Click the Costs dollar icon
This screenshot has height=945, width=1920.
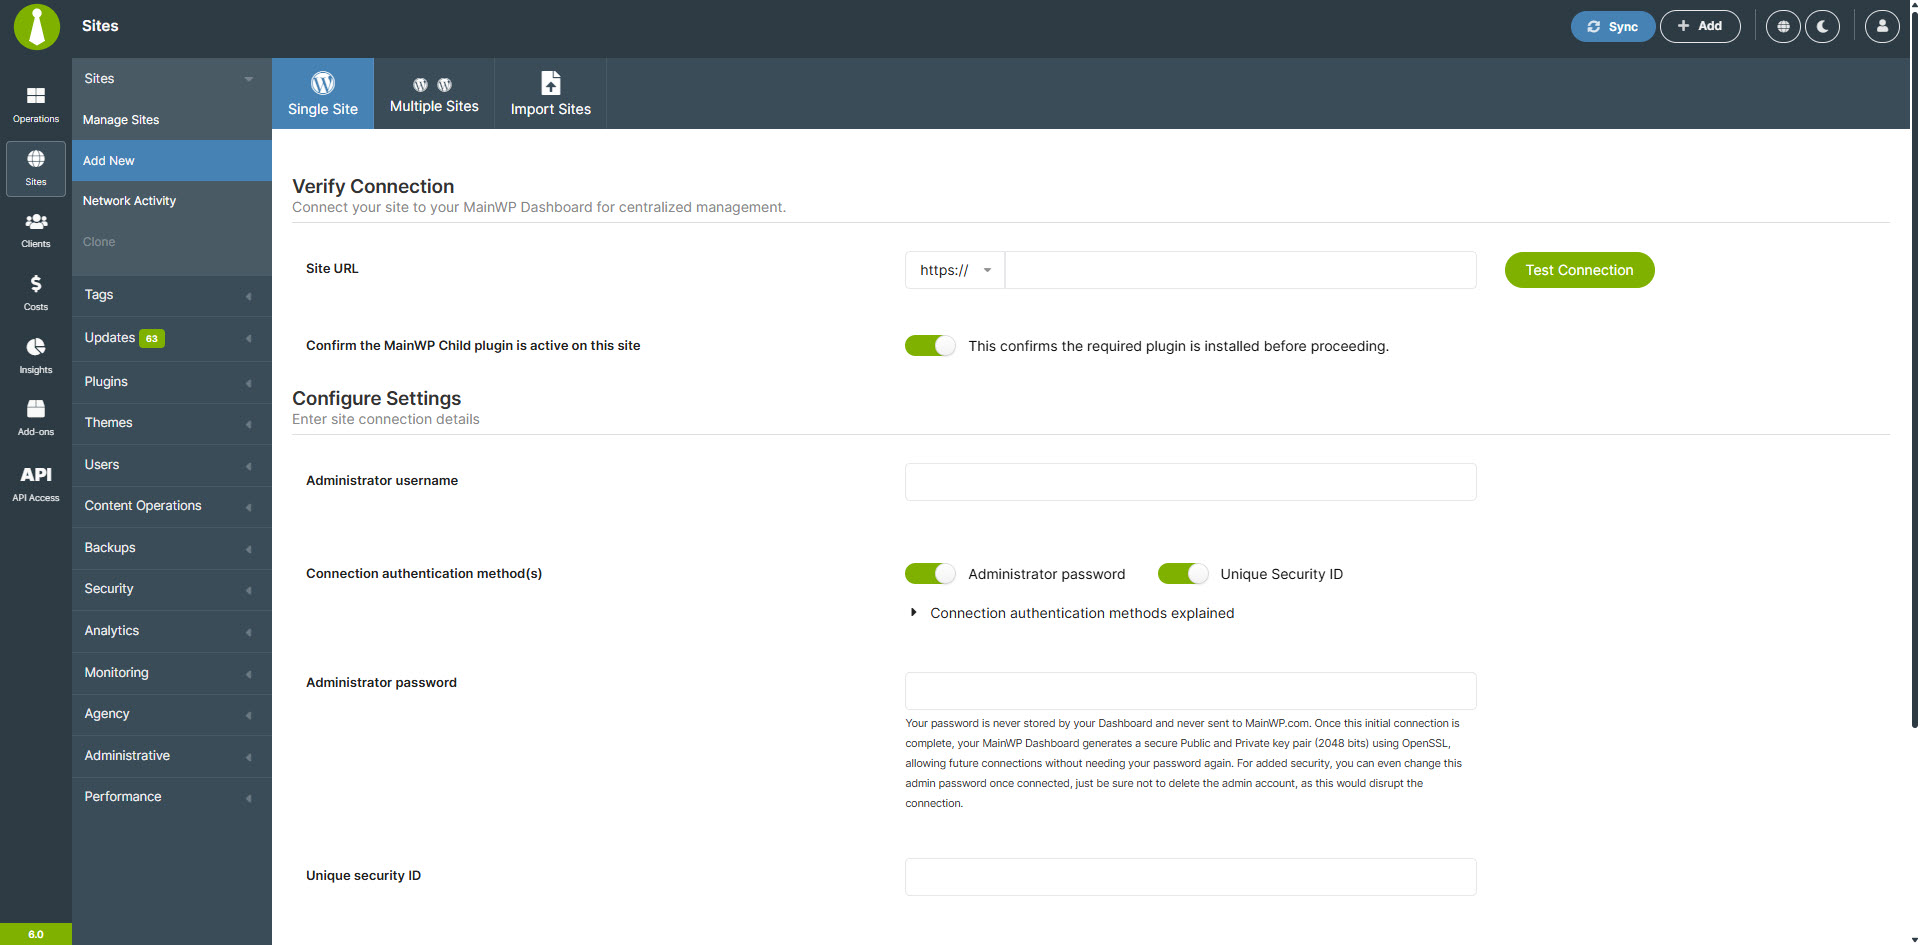tap(36, 291)
